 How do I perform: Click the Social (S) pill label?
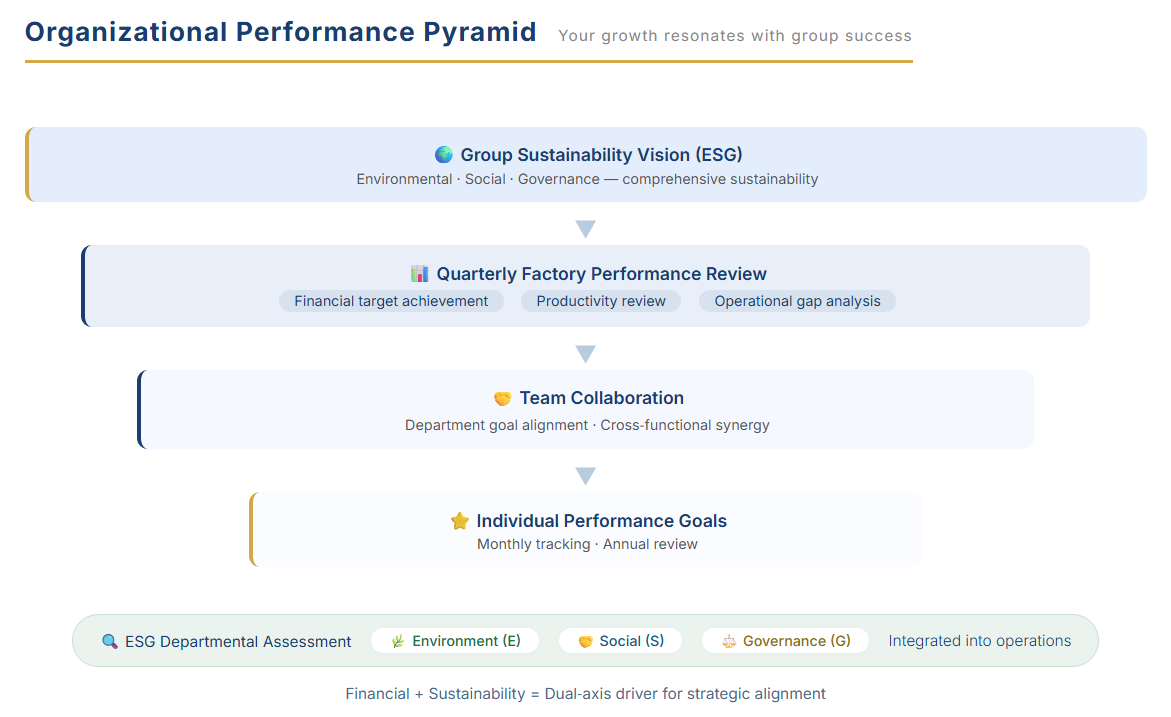tap(632, 641)
